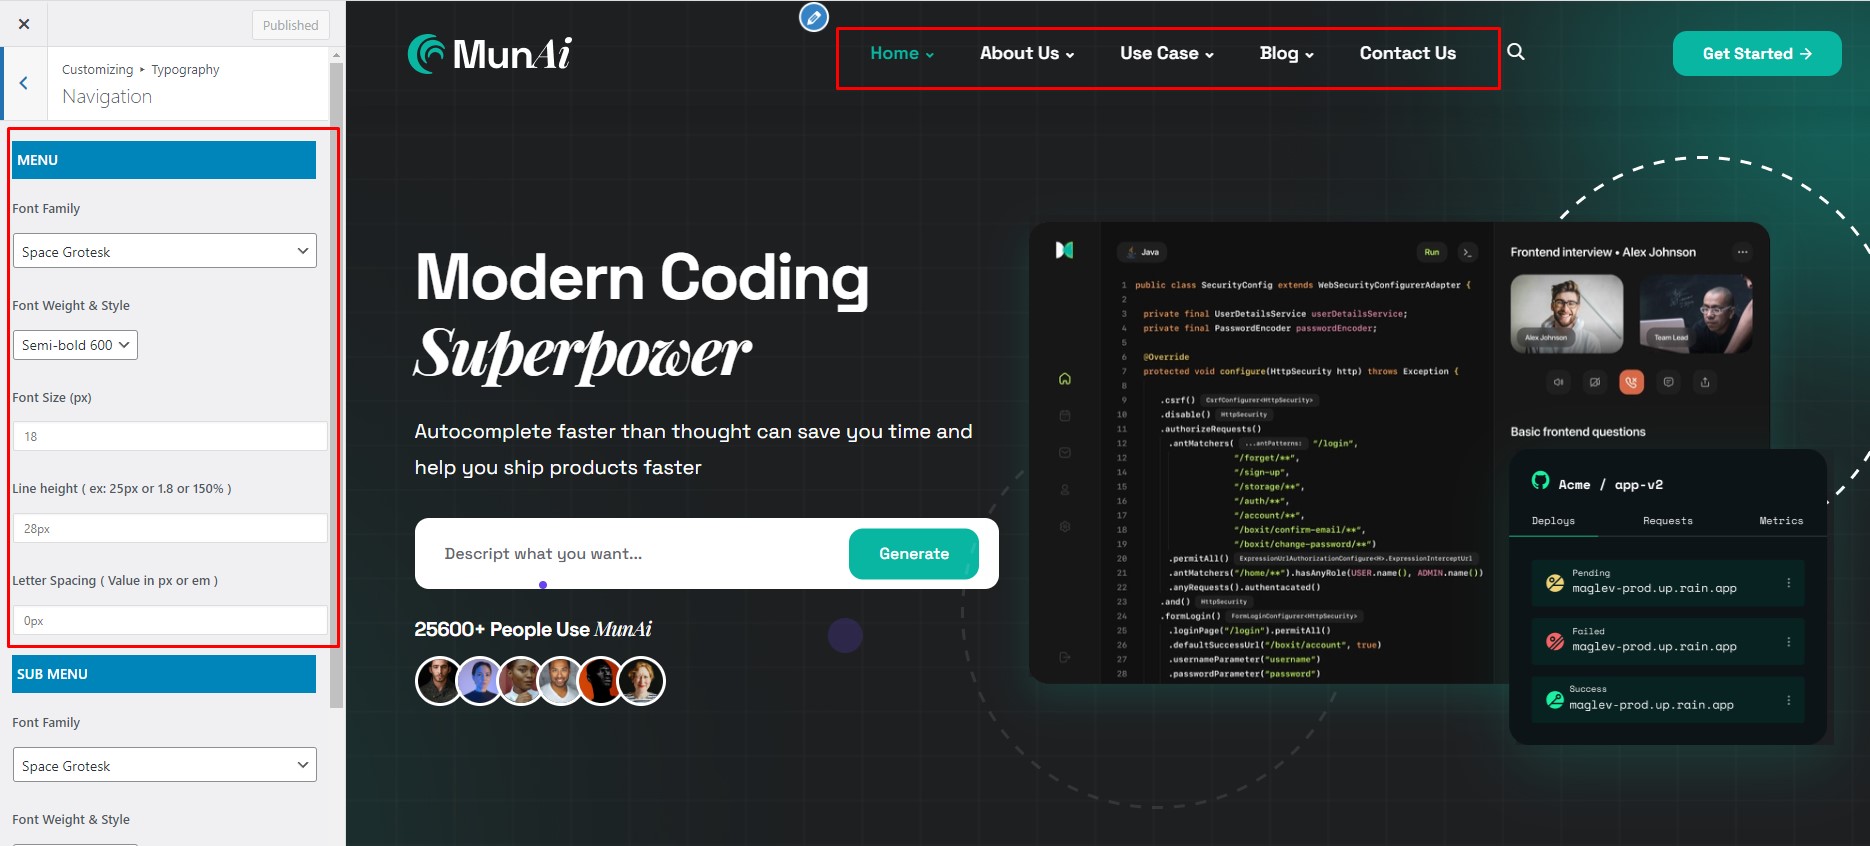Switch to the Deploys tab

coord(1553,521)
